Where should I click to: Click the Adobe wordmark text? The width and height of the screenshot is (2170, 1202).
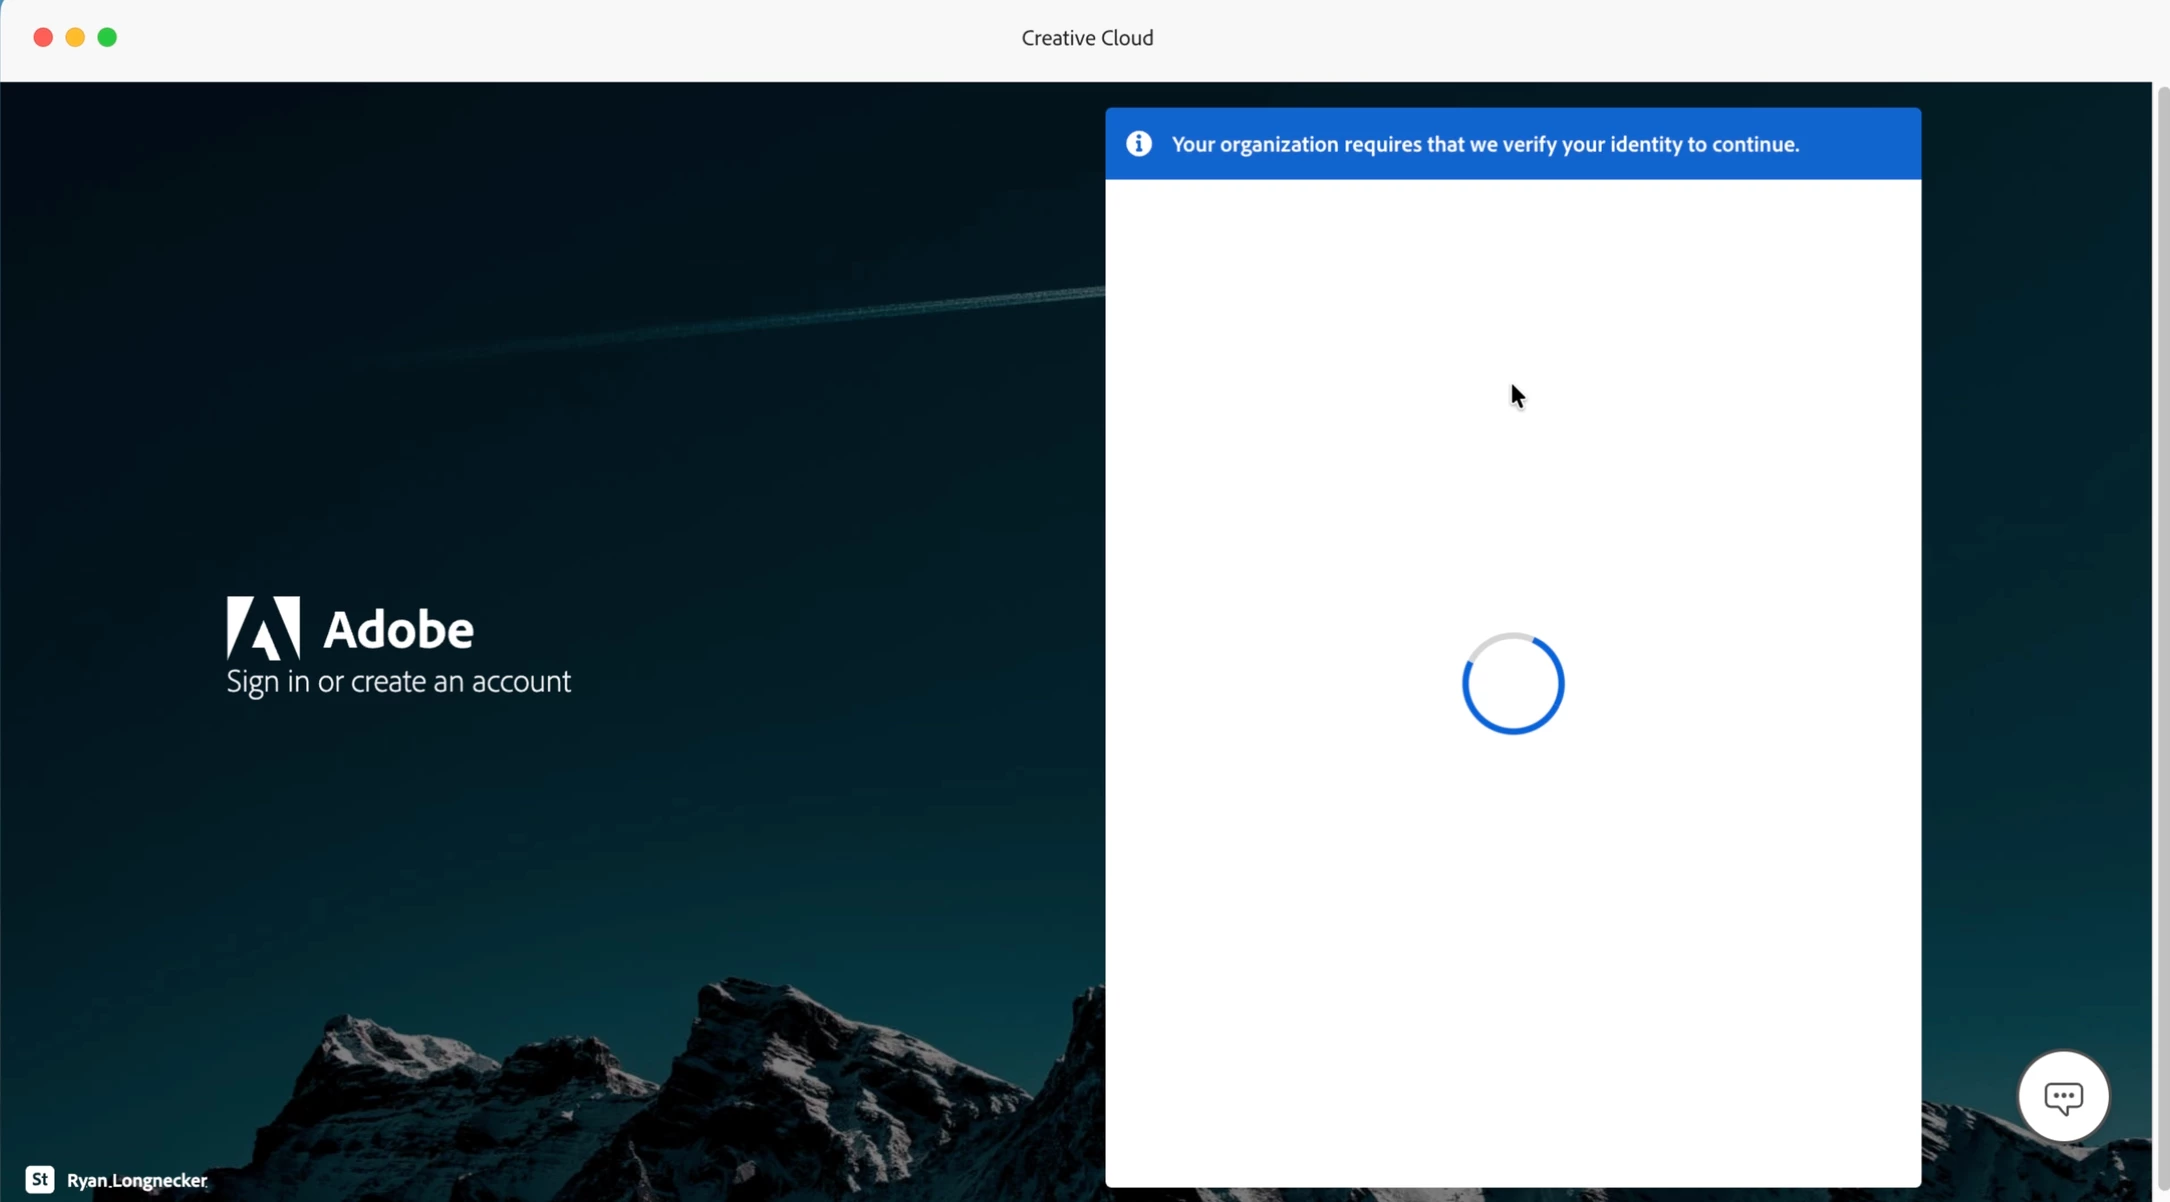398,630
